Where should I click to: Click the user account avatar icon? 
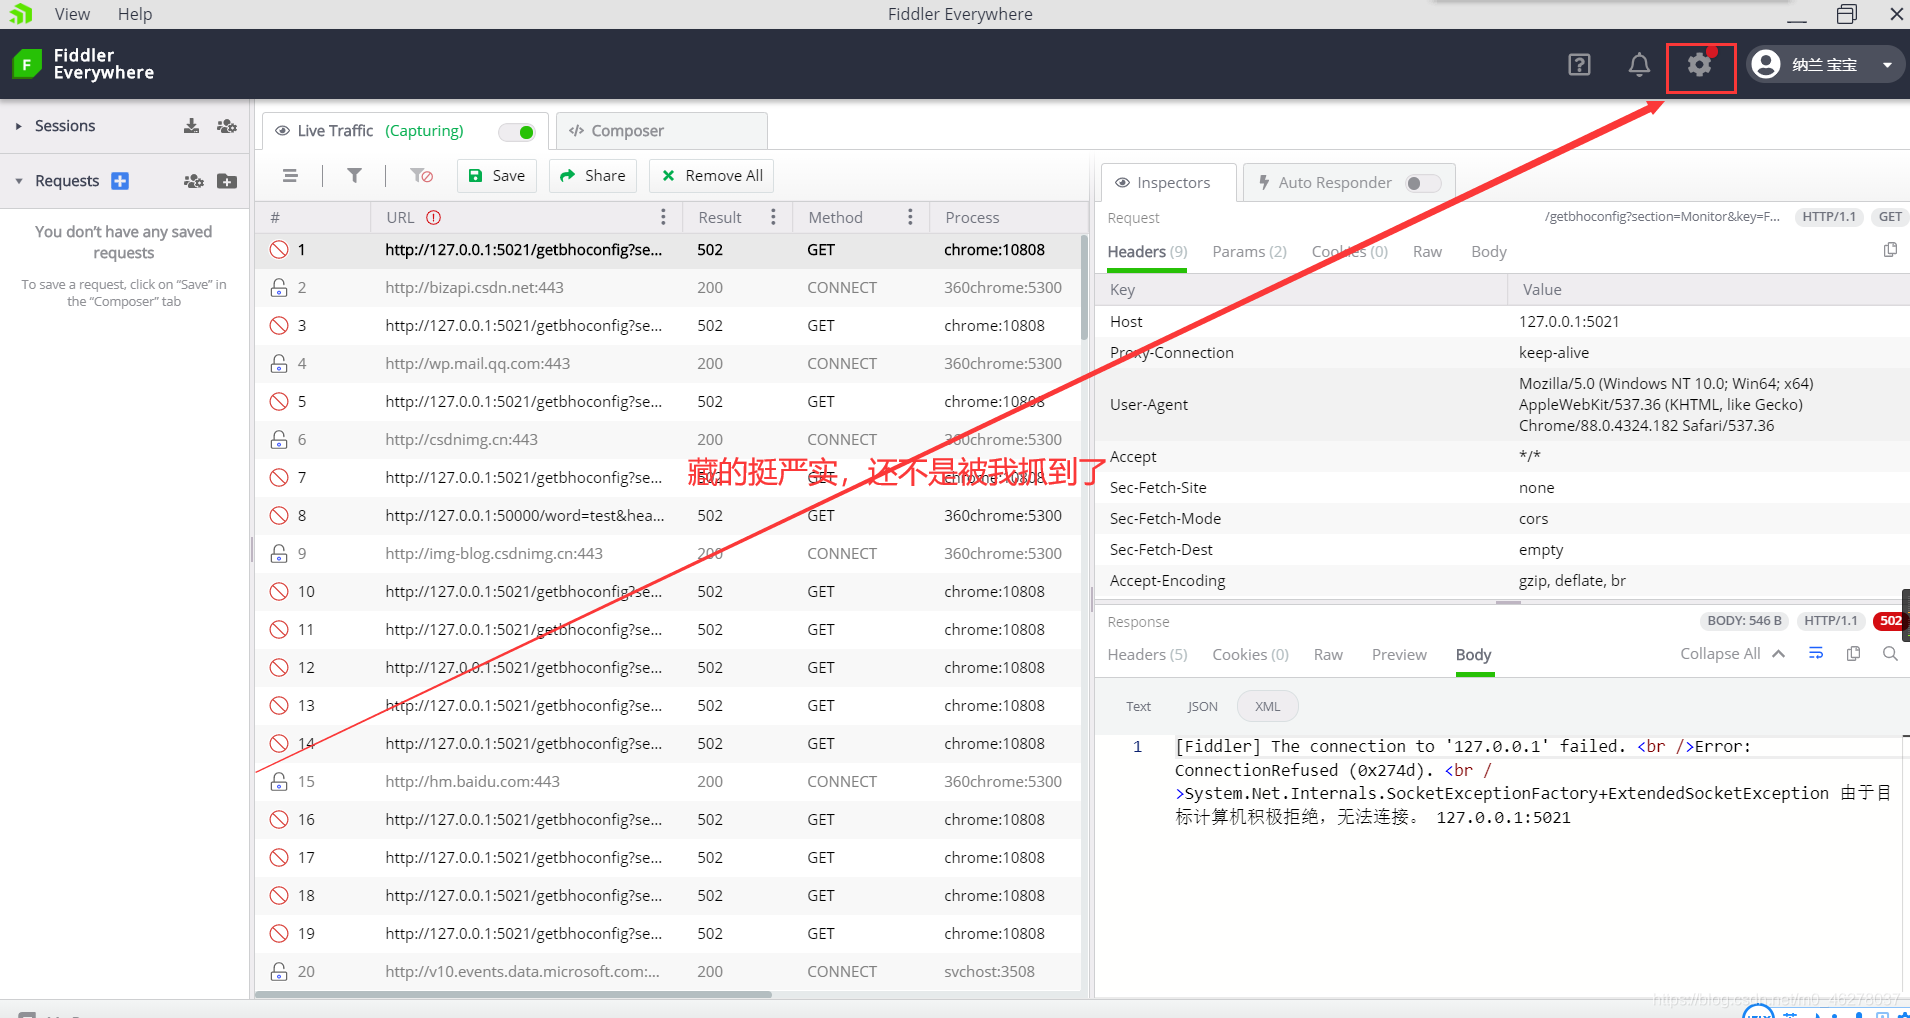coord(1767,64)
